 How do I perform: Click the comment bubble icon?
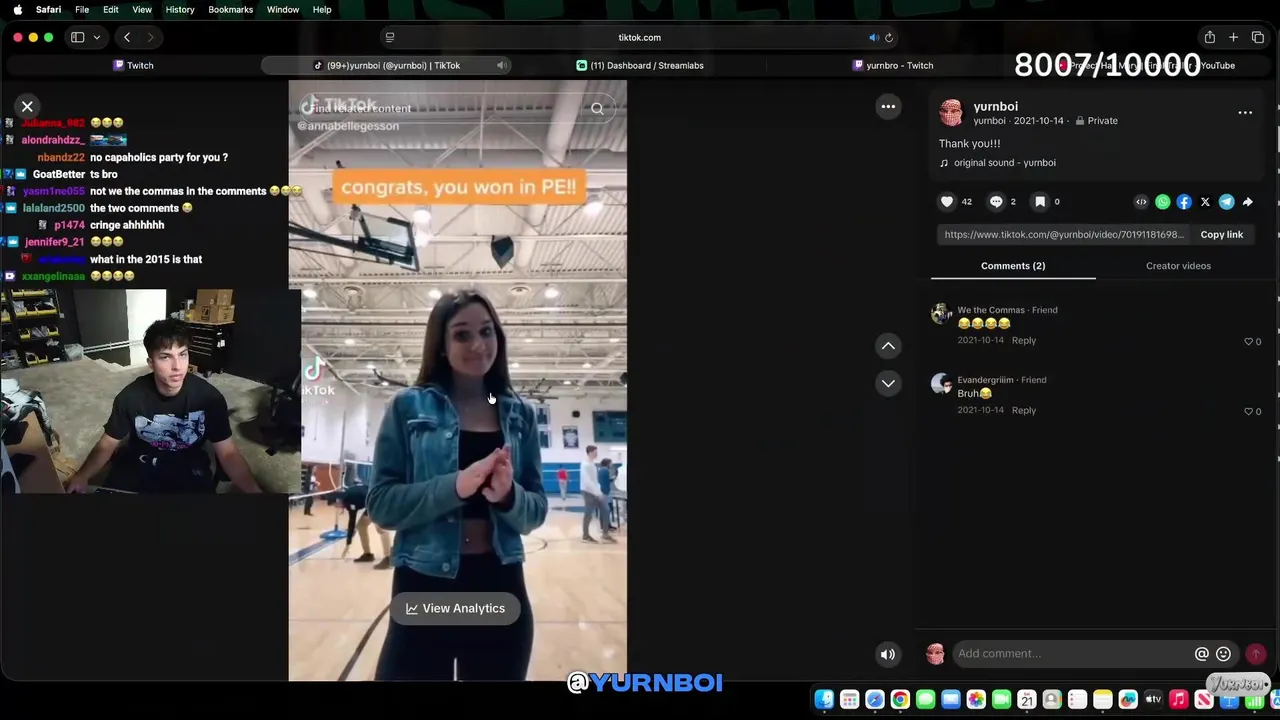[x=996, y=201]
